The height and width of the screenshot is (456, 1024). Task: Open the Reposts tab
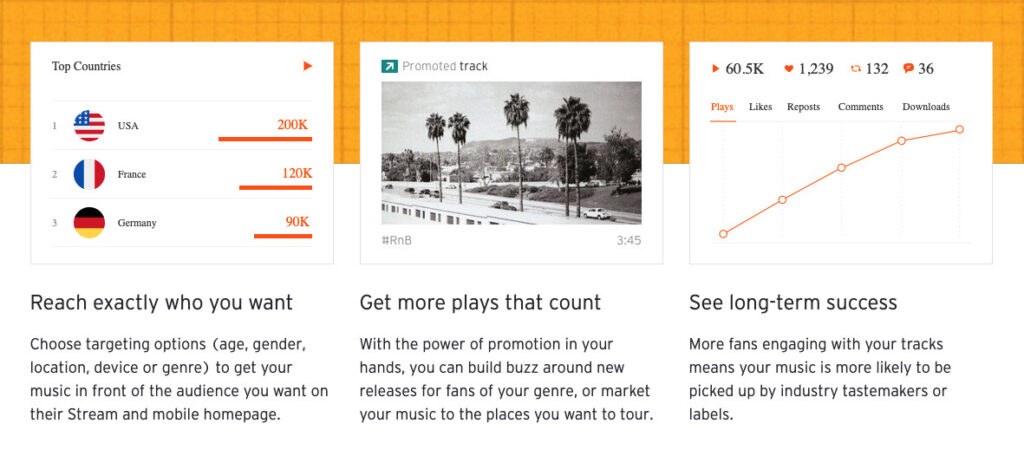803,107
